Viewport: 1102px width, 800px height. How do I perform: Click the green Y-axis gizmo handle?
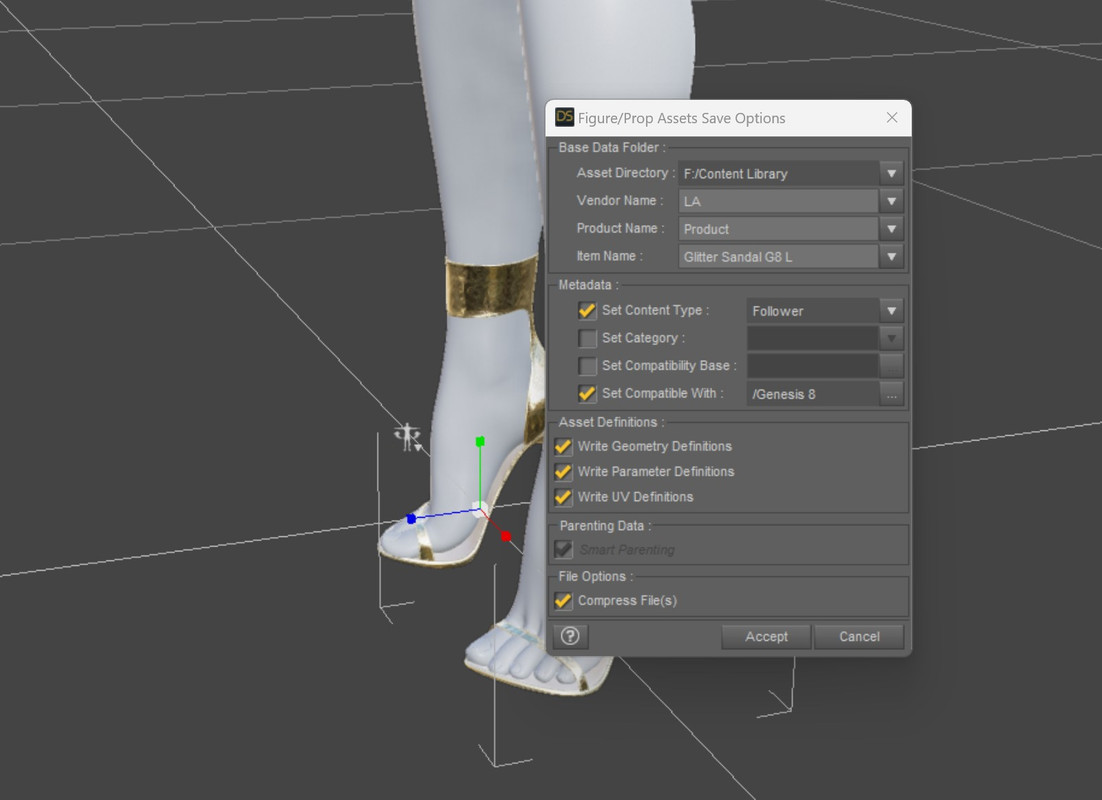pos(480,441)
